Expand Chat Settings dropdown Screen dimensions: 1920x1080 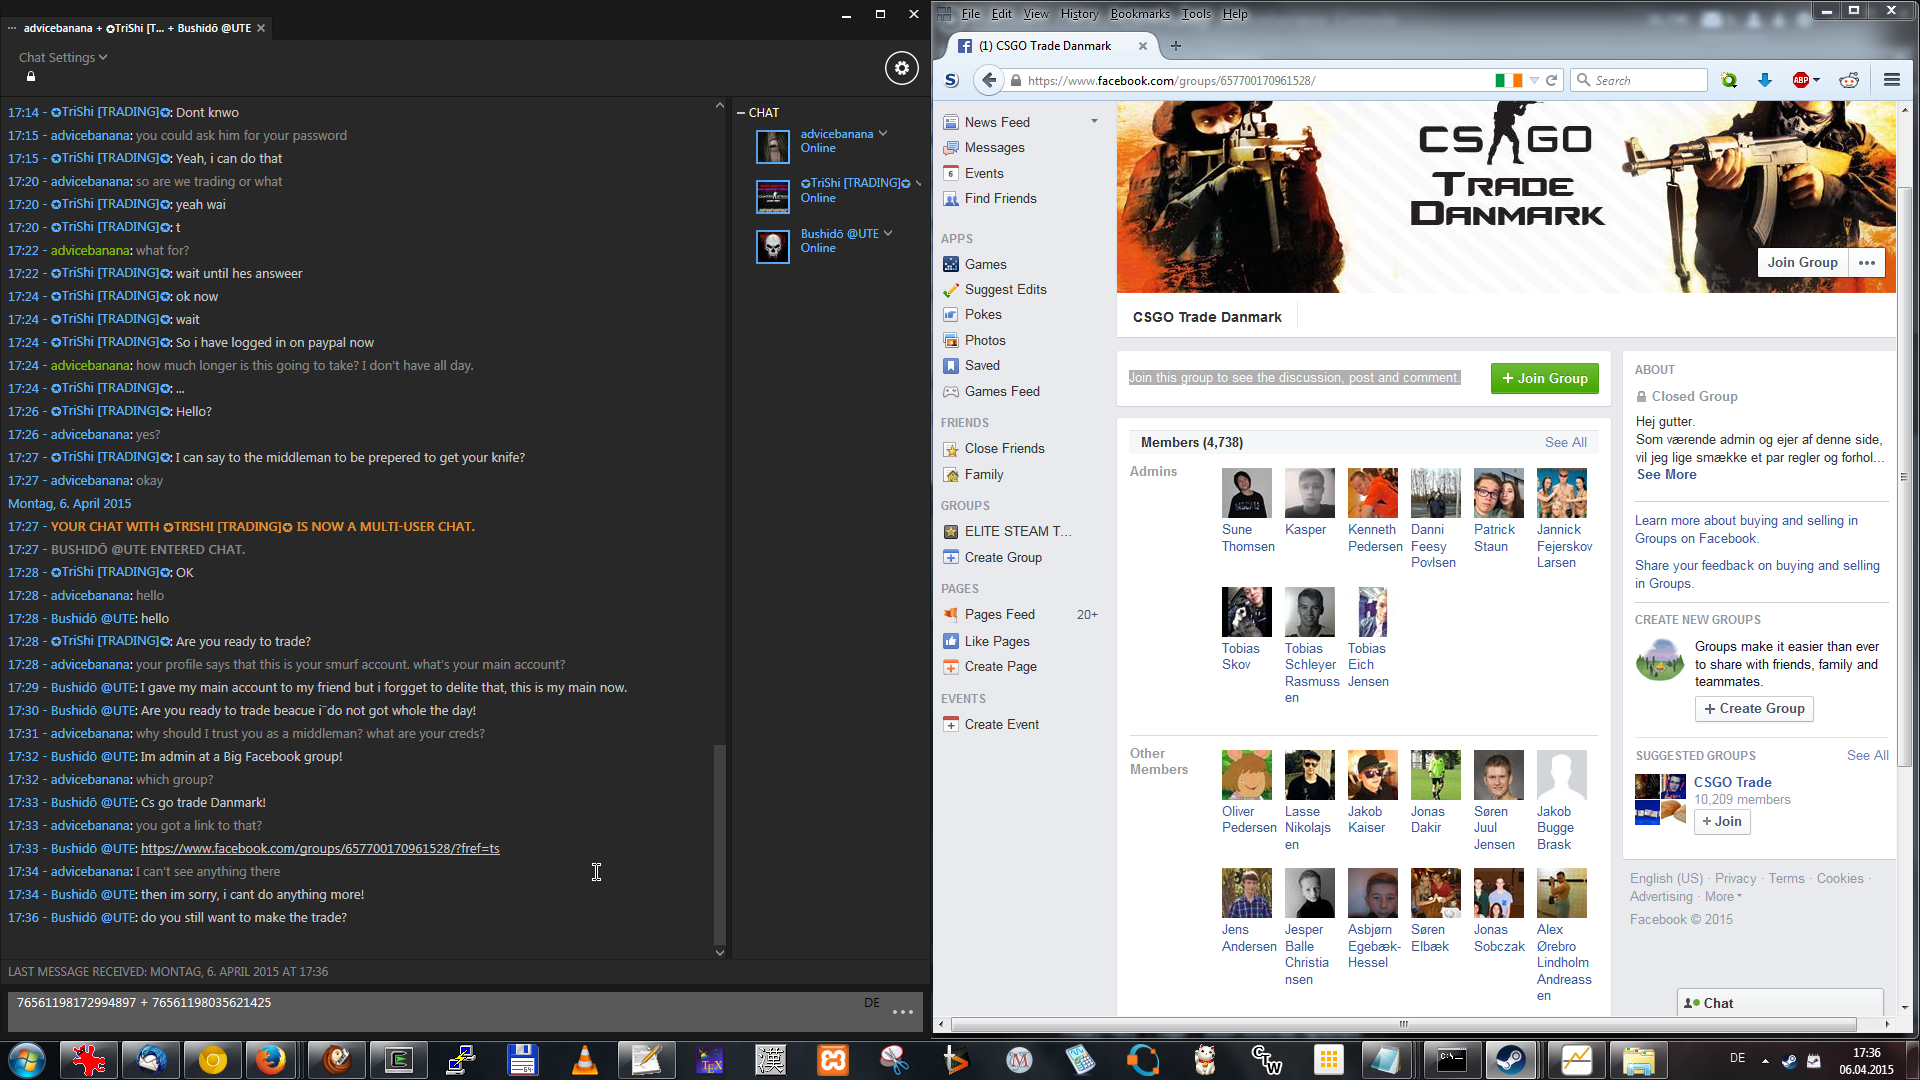click(63, 57)
